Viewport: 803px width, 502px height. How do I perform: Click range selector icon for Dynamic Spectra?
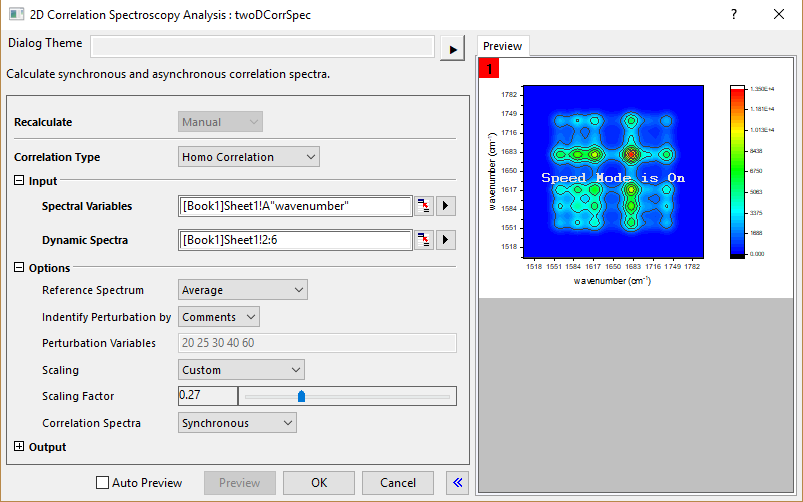pyautogui.click(x=424, y=240)
